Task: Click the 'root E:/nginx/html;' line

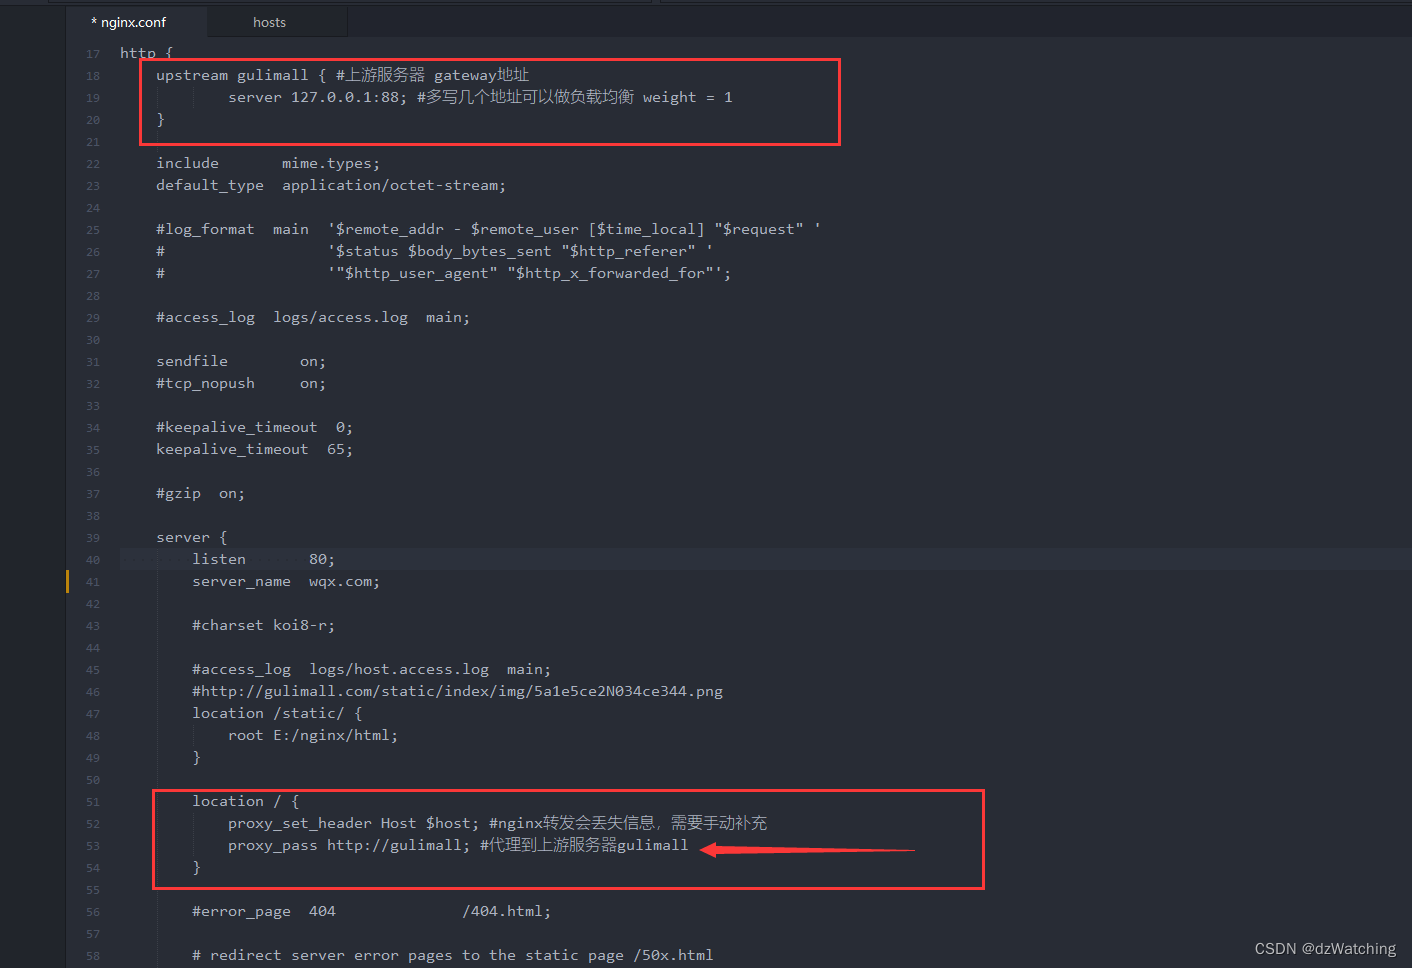Action: pos(313,735)
